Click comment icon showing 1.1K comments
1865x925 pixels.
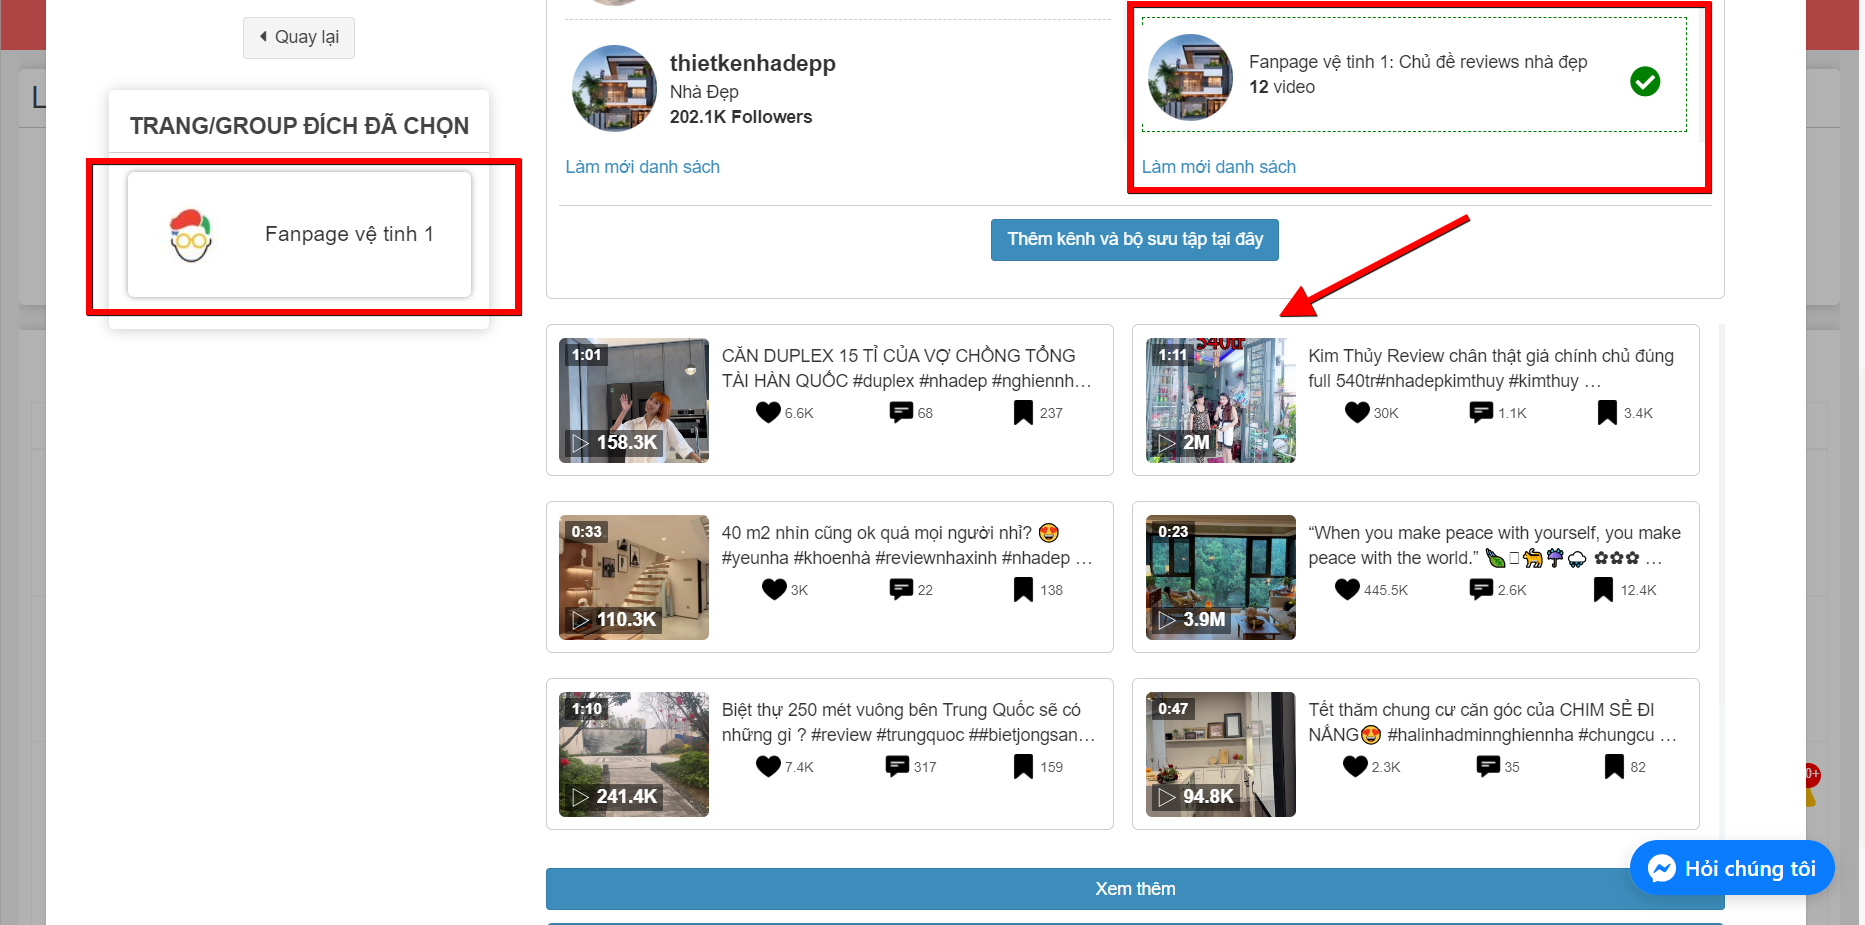1481,412
